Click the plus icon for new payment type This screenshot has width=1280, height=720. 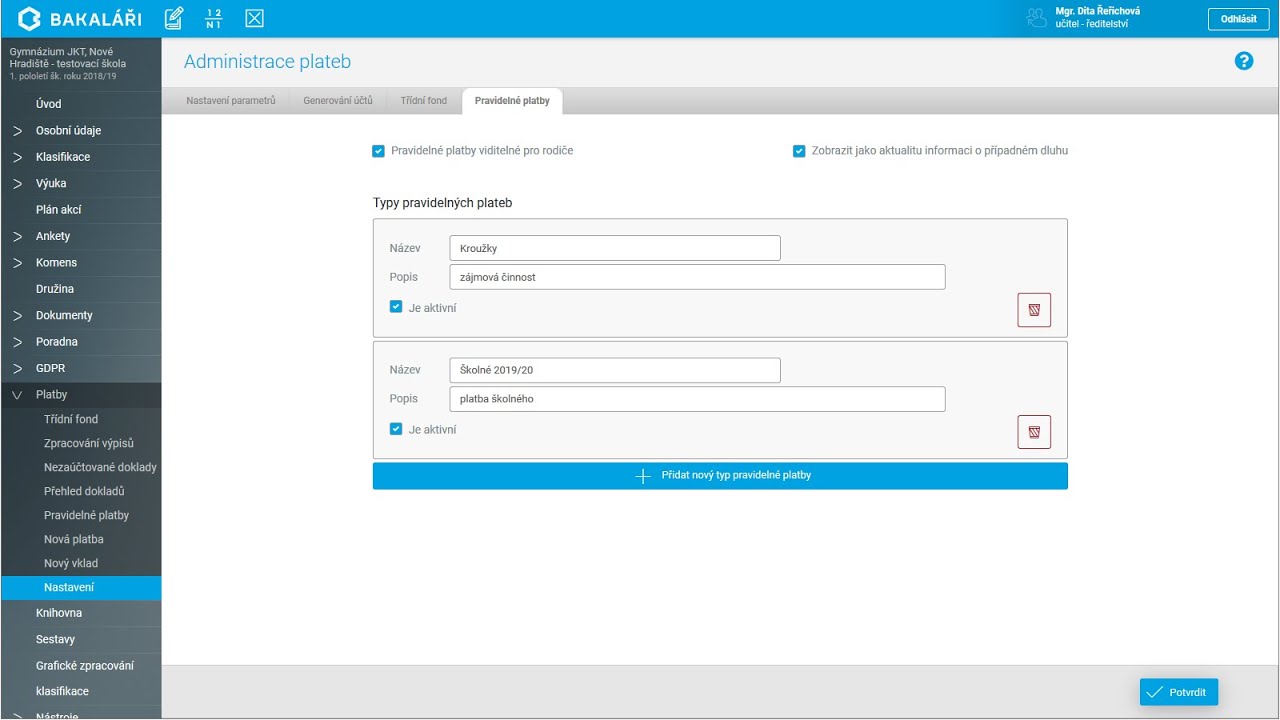(644, 476)
